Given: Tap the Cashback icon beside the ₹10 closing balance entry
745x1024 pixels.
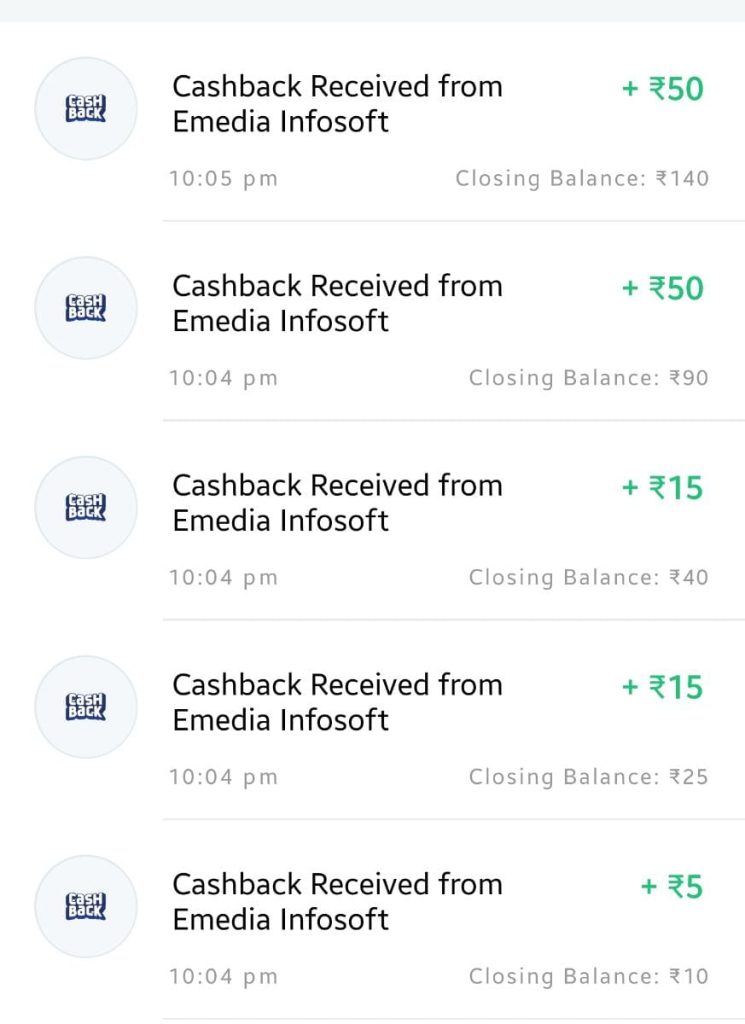Looking at the screenshot, I should tap(86, 906).
